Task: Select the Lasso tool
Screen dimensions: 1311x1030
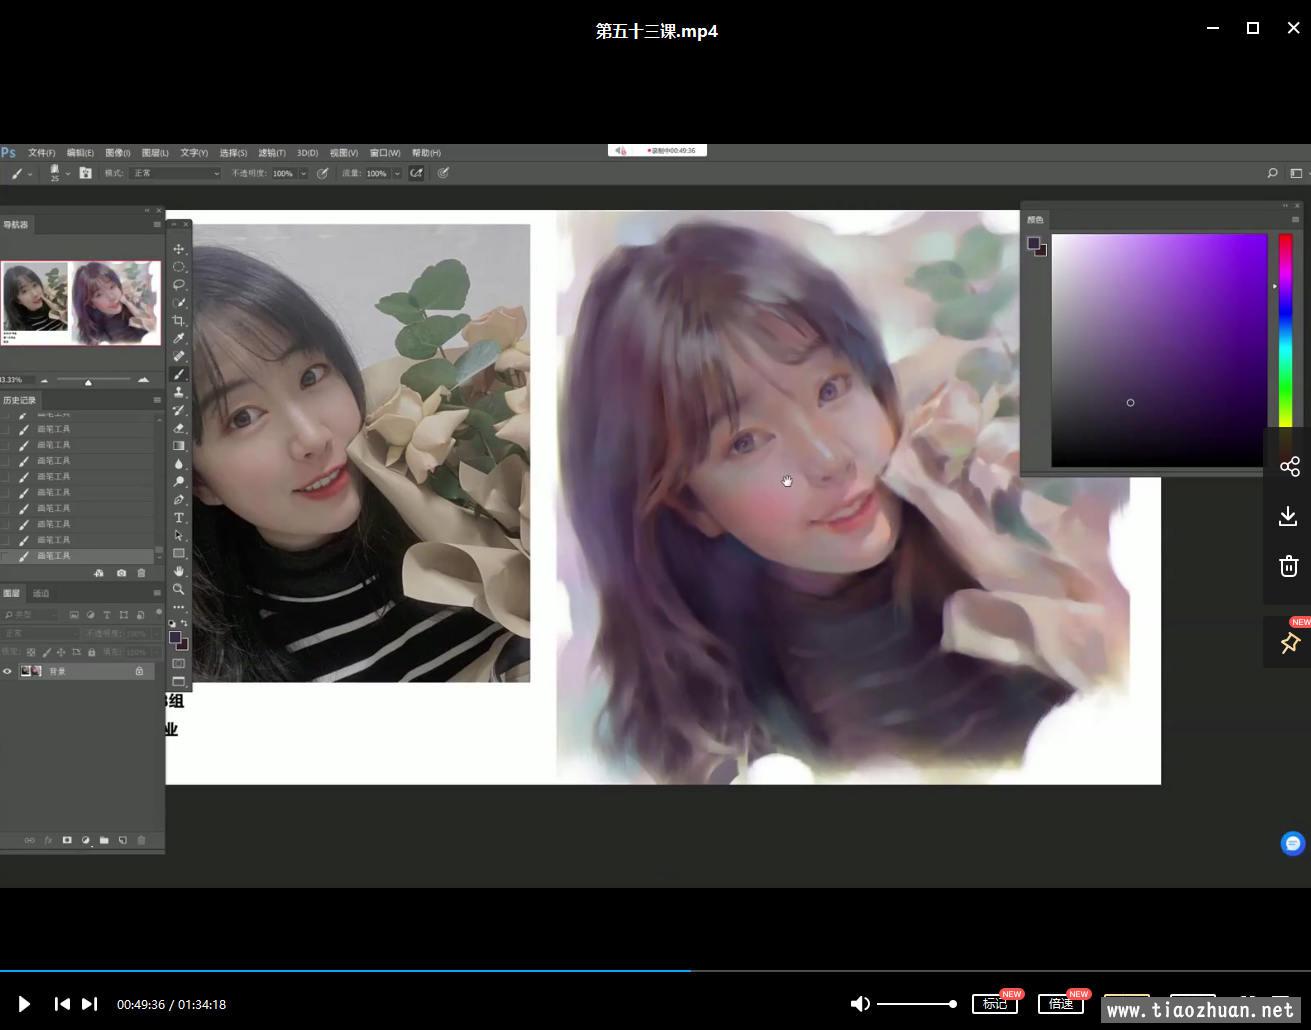Action: 179,285
